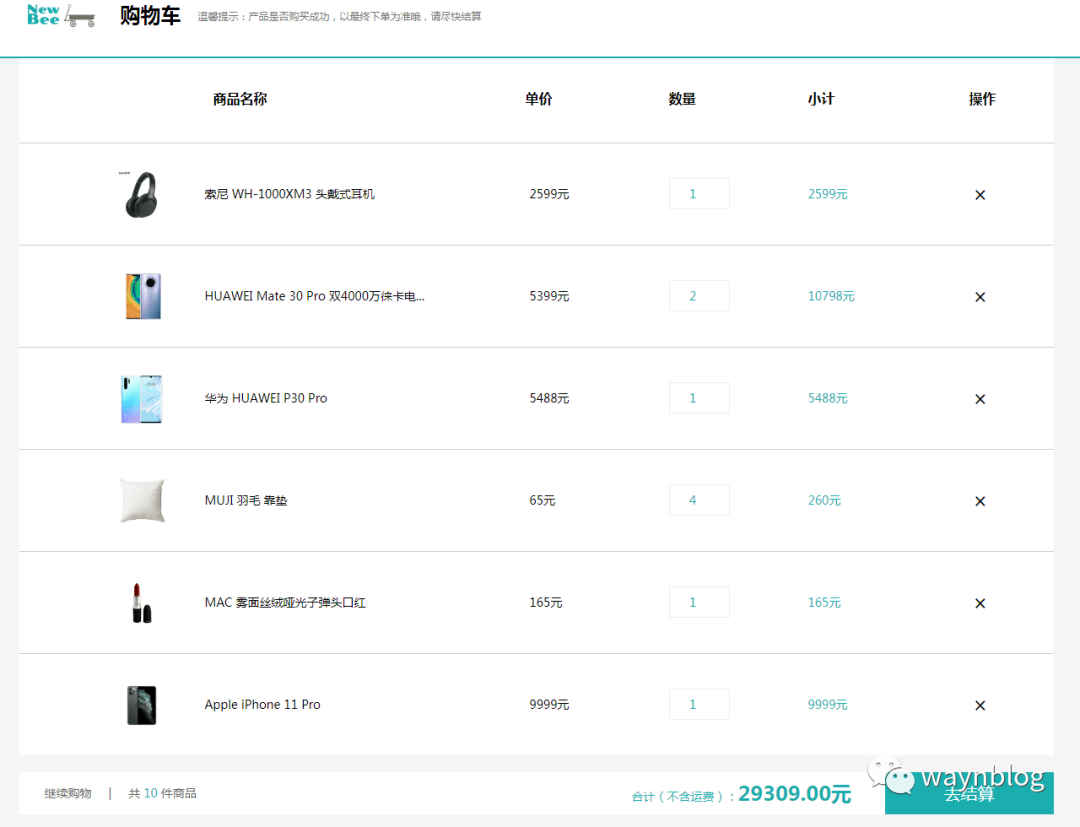Edit quantity field for HUAWEI P30 Pro
This screenshot has width=1080, height=827.
coord(699,397)
